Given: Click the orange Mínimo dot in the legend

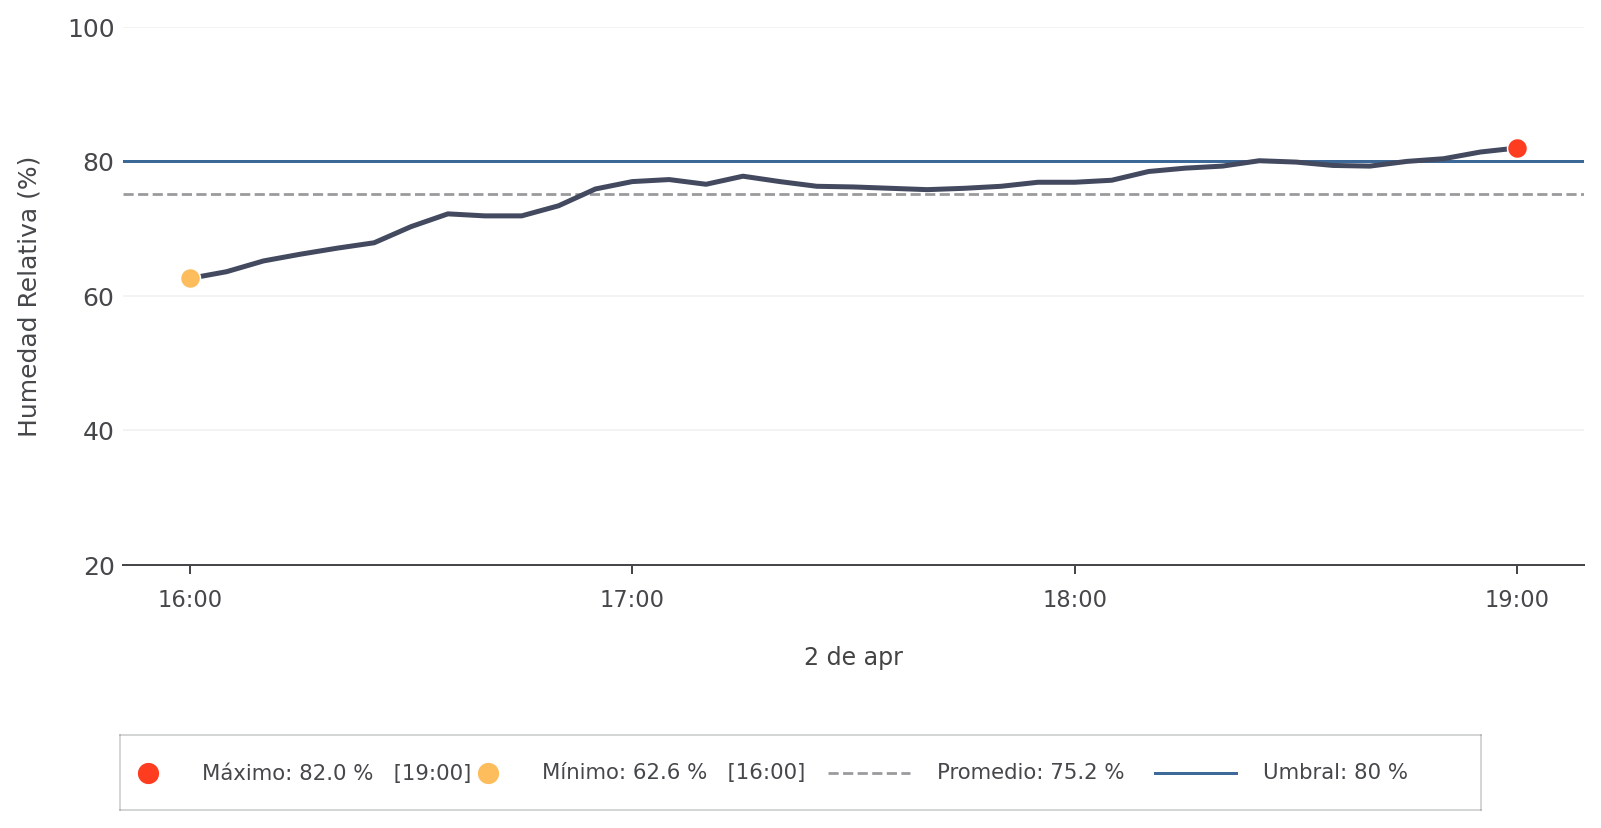Looking at the screenshot, I should [x=488, y=773].
